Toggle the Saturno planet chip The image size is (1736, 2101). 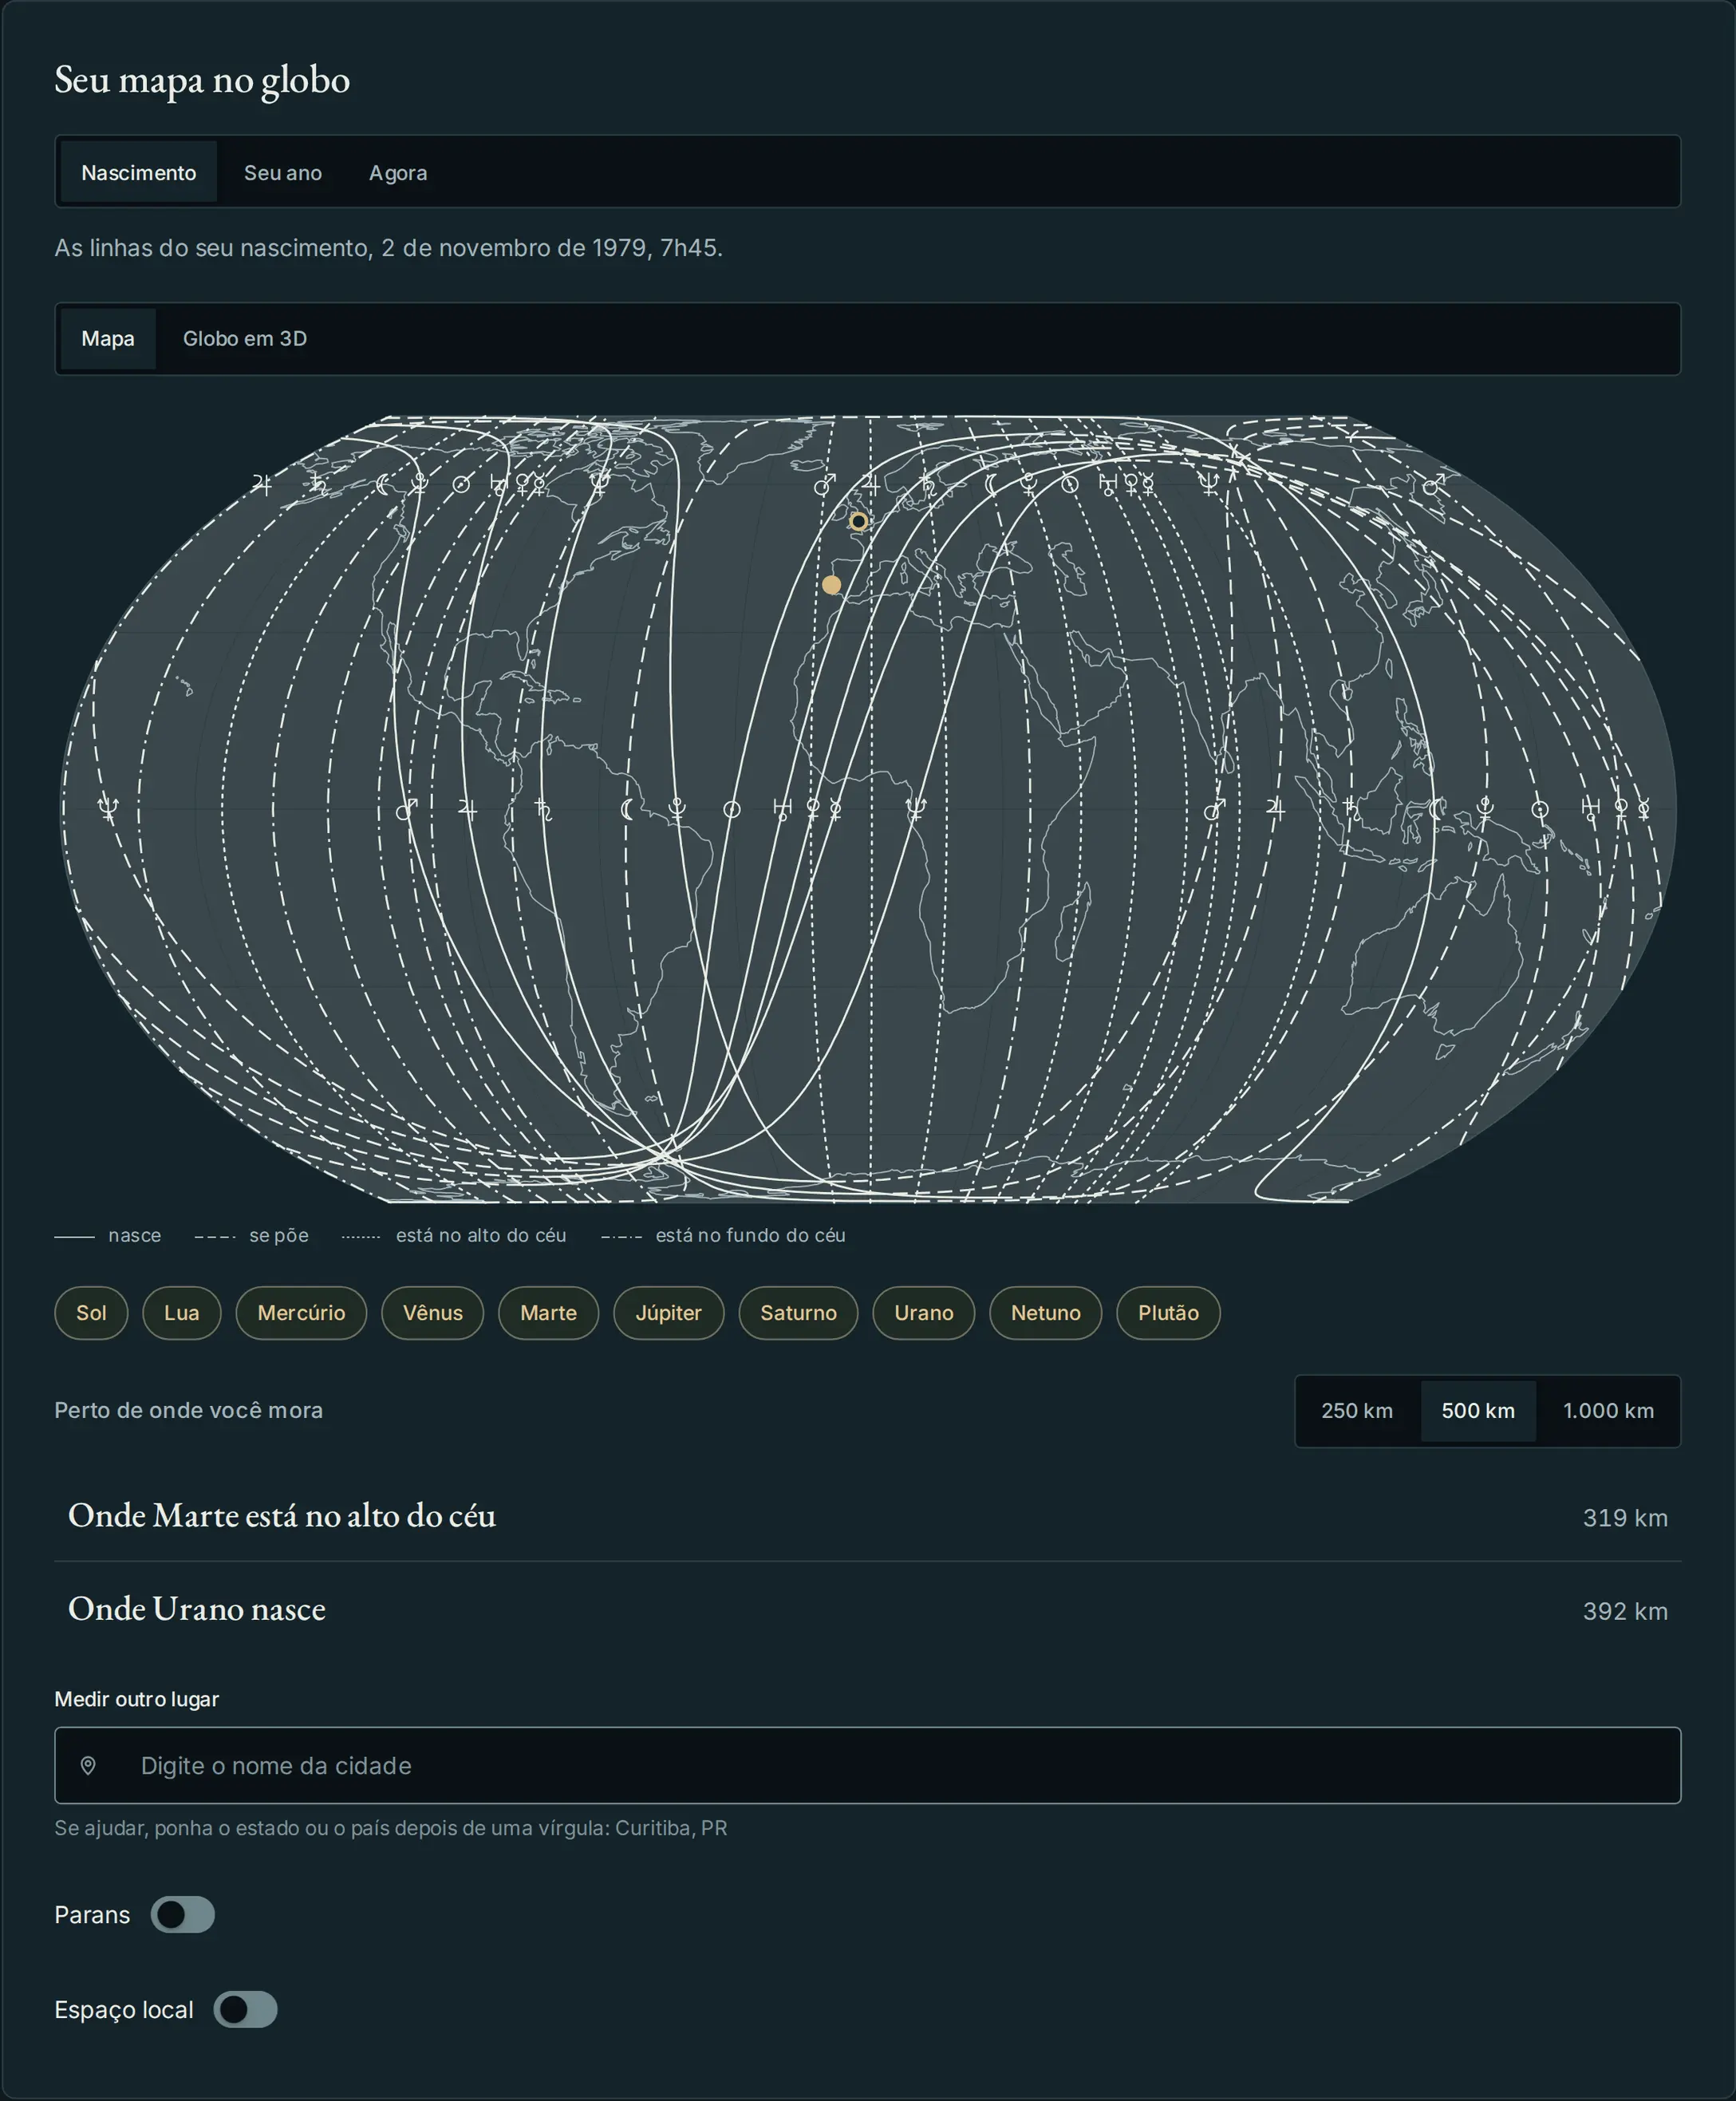(x=798, y=1313)
